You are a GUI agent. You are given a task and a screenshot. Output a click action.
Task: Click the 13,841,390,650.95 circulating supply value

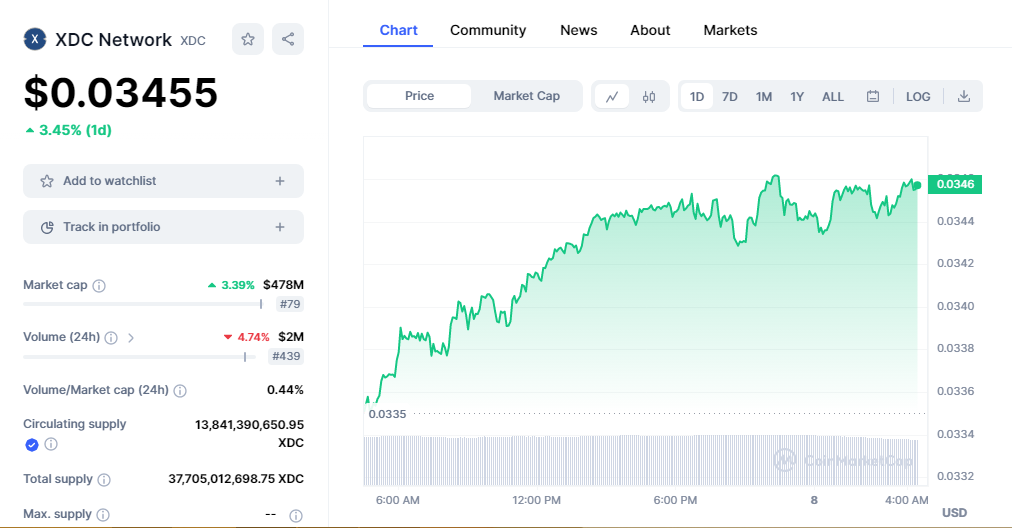249,425
